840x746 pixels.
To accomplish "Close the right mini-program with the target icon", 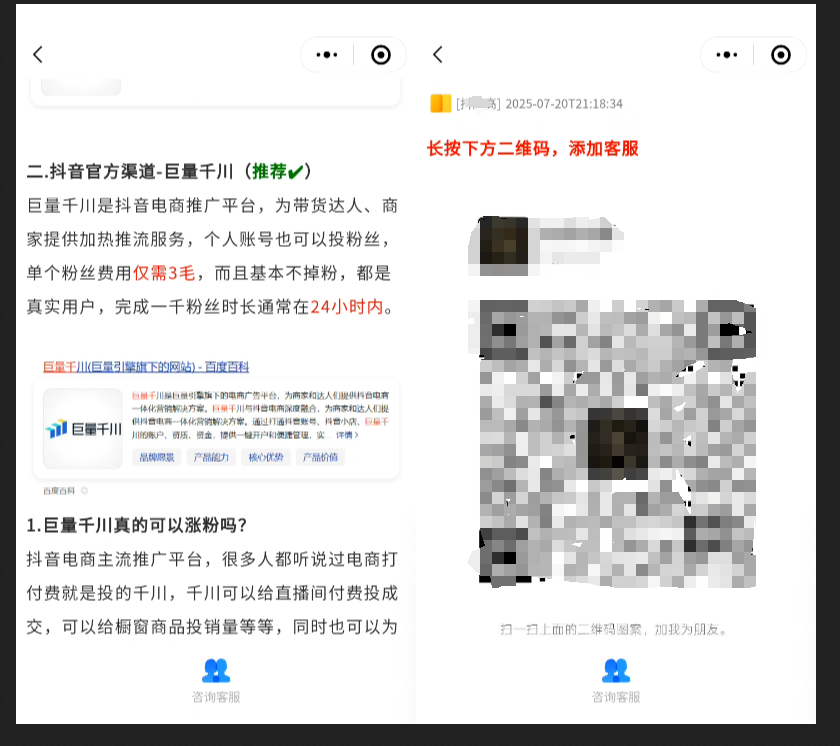I will [x=781, y=55].
